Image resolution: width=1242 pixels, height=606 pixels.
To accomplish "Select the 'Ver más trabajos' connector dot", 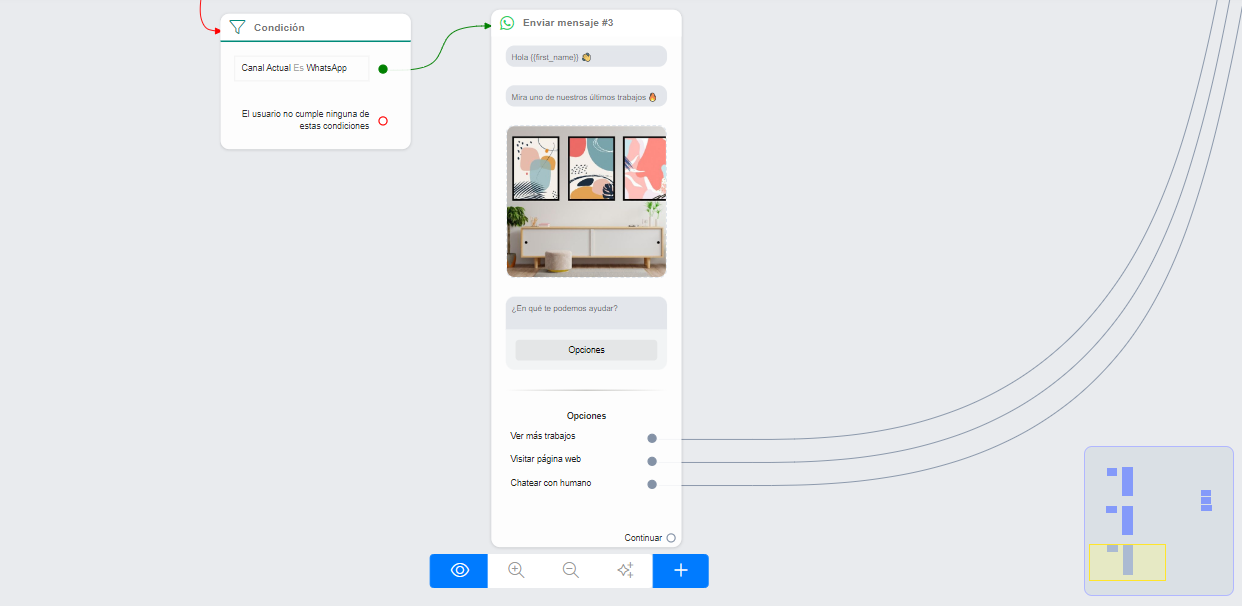I will coord(652,438).
